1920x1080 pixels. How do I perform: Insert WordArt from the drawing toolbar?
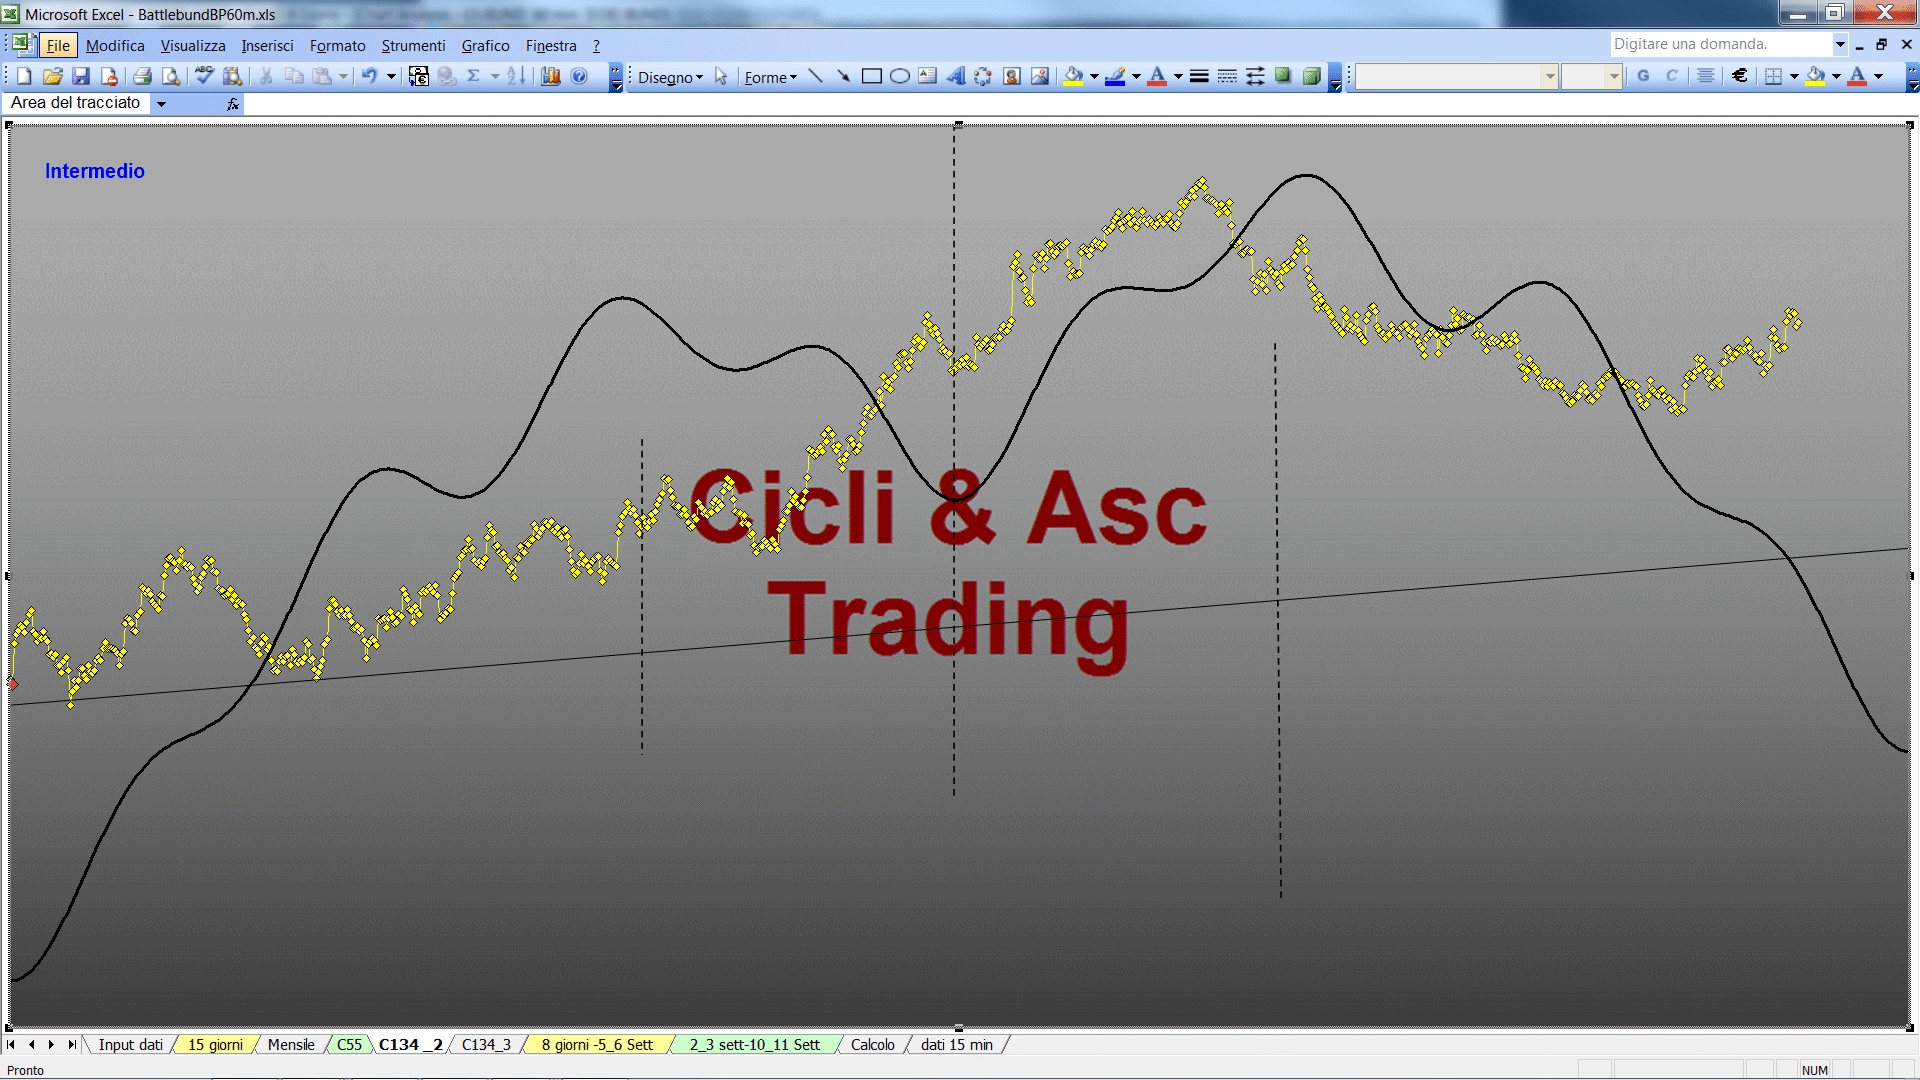coord(955,76)
